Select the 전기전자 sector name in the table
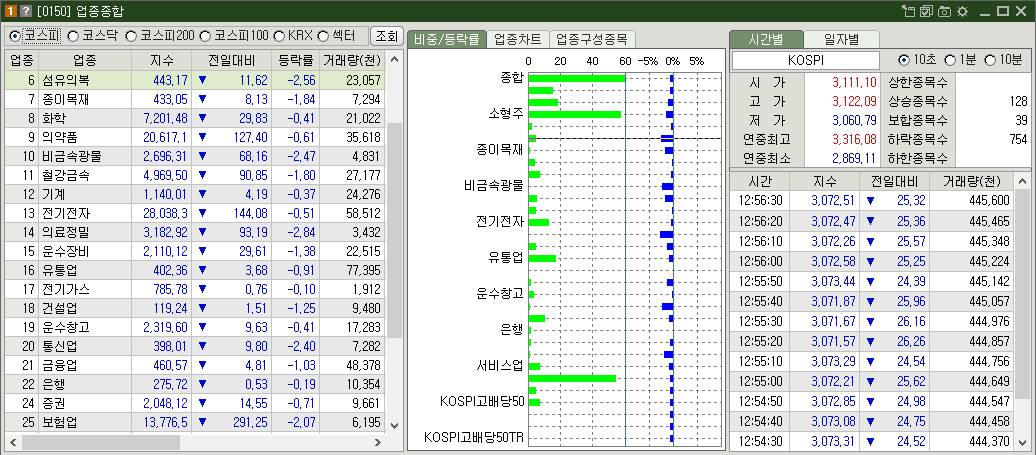This screenshot has width=1036, height=455. point(63,213)
